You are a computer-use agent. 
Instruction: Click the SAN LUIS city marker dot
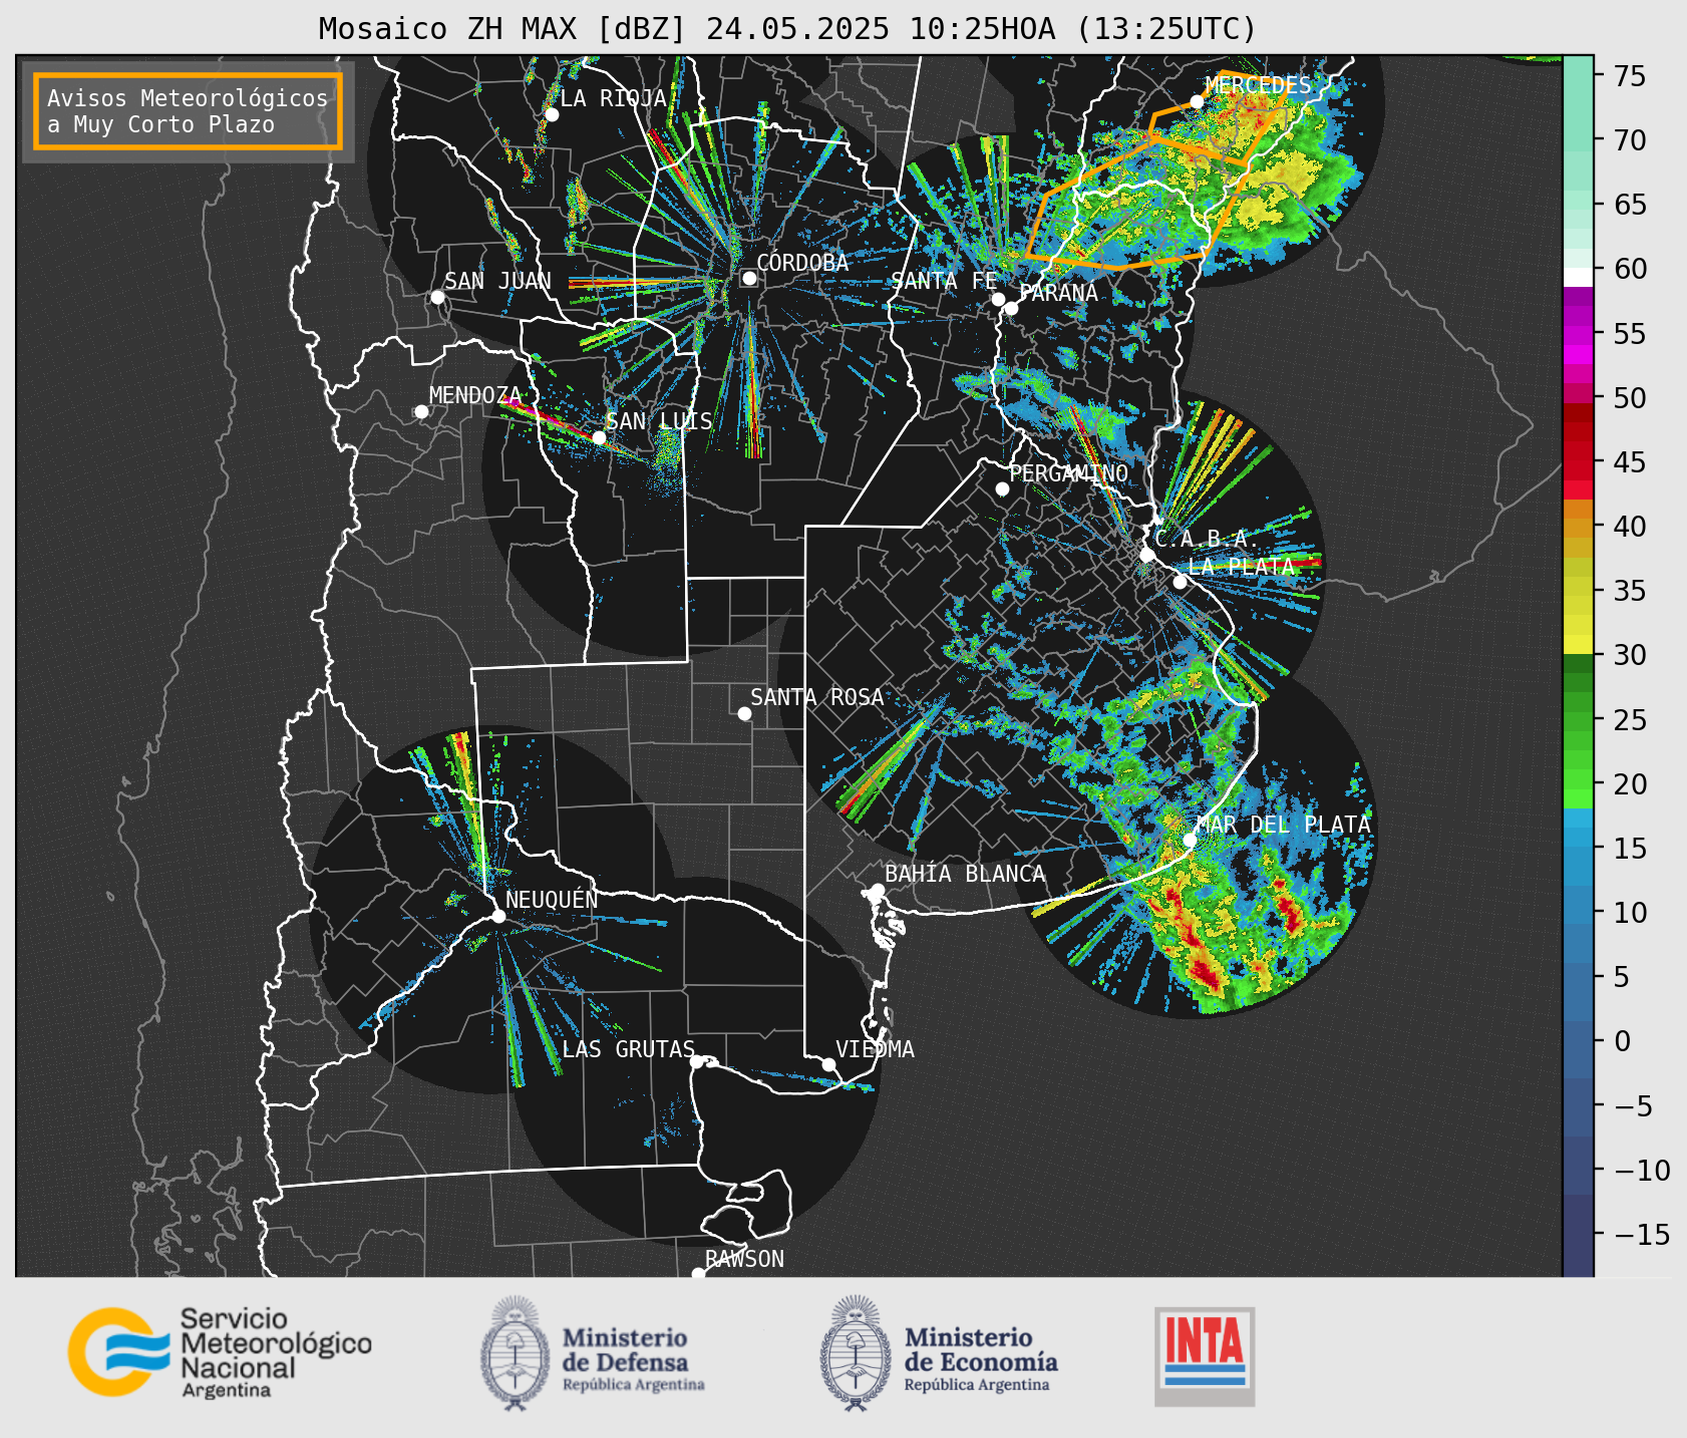599,438
